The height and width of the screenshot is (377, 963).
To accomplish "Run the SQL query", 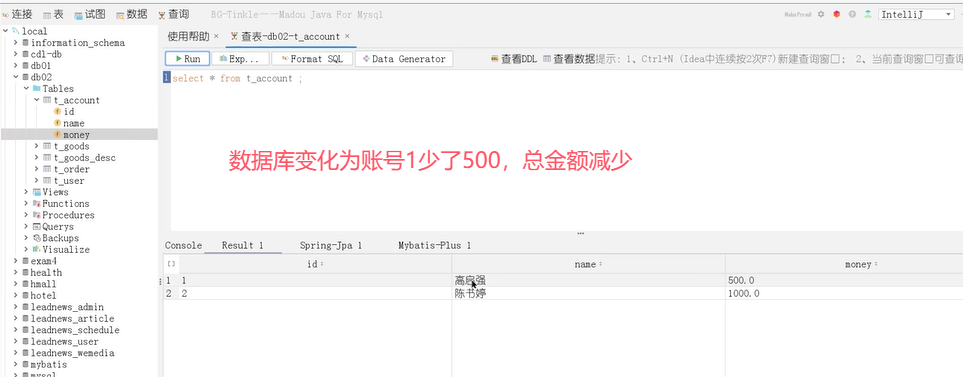I will tap(187, 59).
